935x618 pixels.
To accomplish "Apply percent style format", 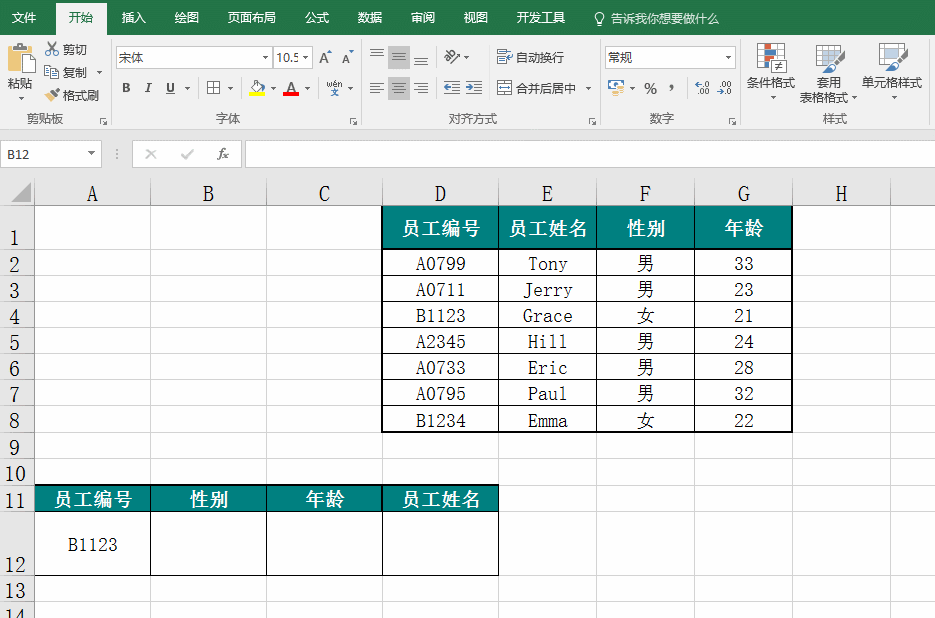I will pos(651,88).
